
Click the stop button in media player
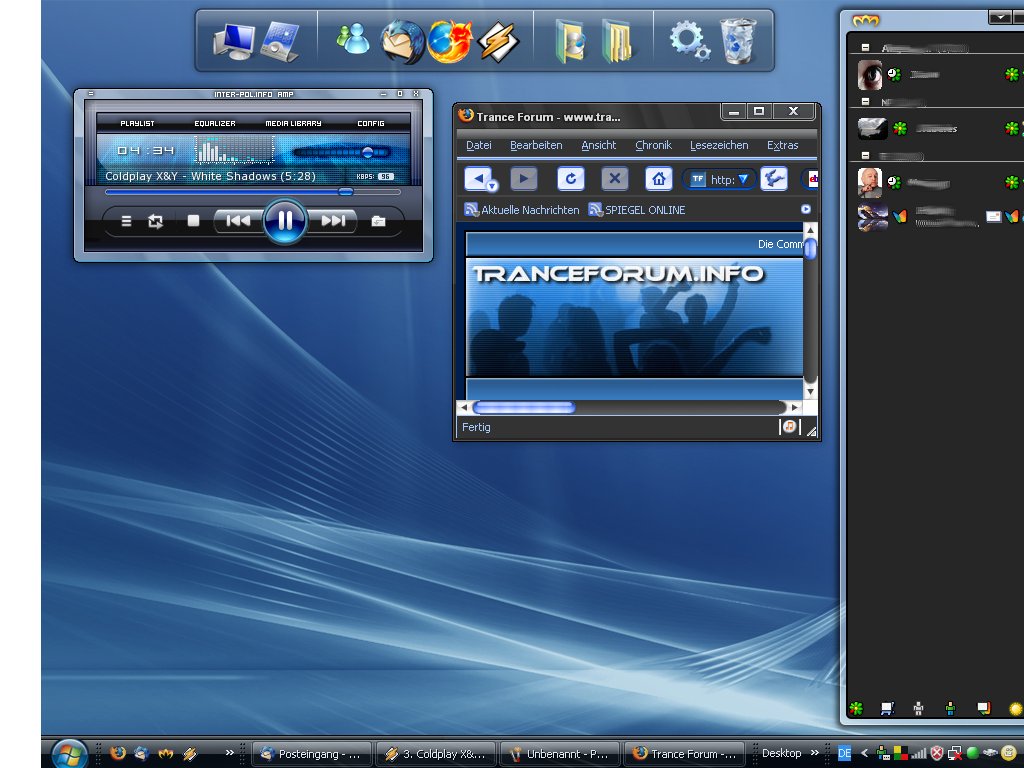(x=194, y=221)
